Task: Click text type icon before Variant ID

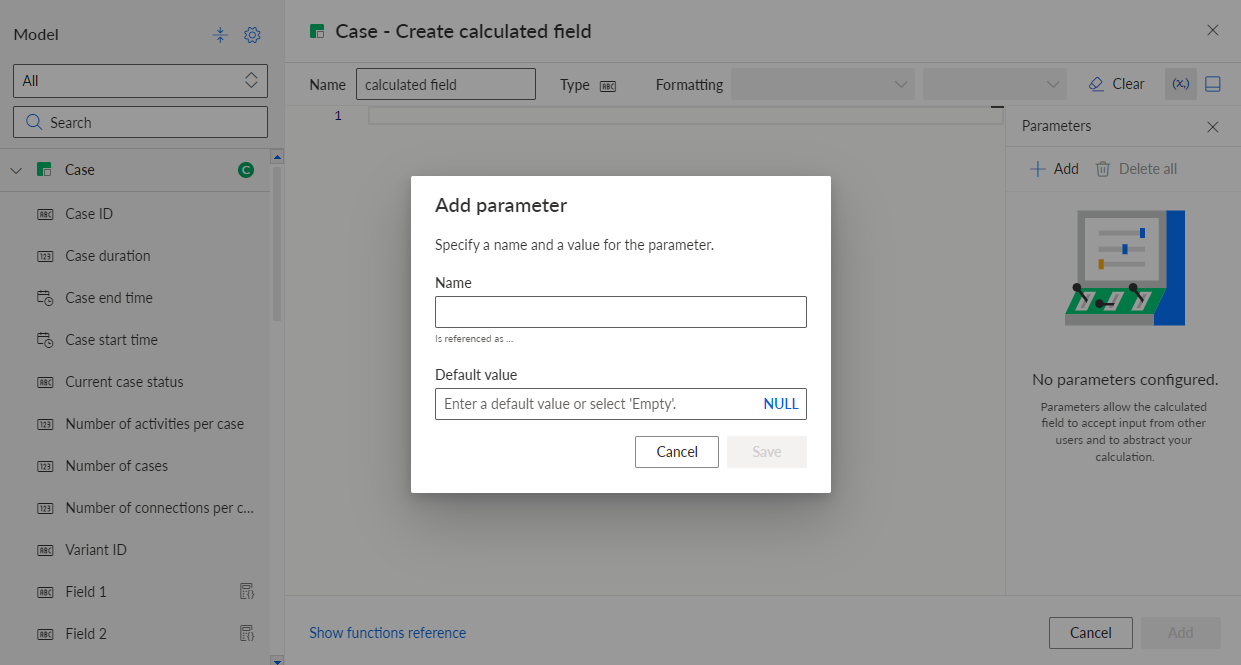Action: pyautogui.click(x=45, y=550)
